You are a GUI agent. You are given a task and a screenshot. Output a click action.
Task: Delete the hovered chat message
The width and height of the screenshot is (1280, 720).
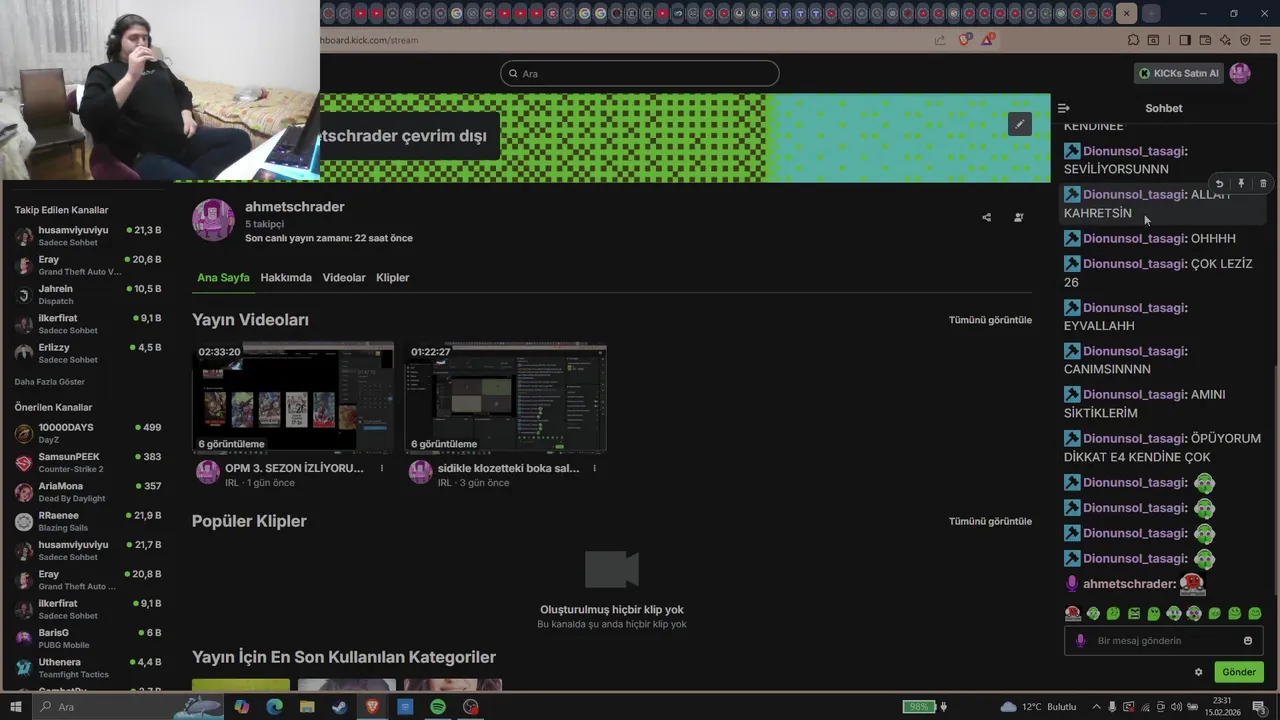tap(1263, 184)
